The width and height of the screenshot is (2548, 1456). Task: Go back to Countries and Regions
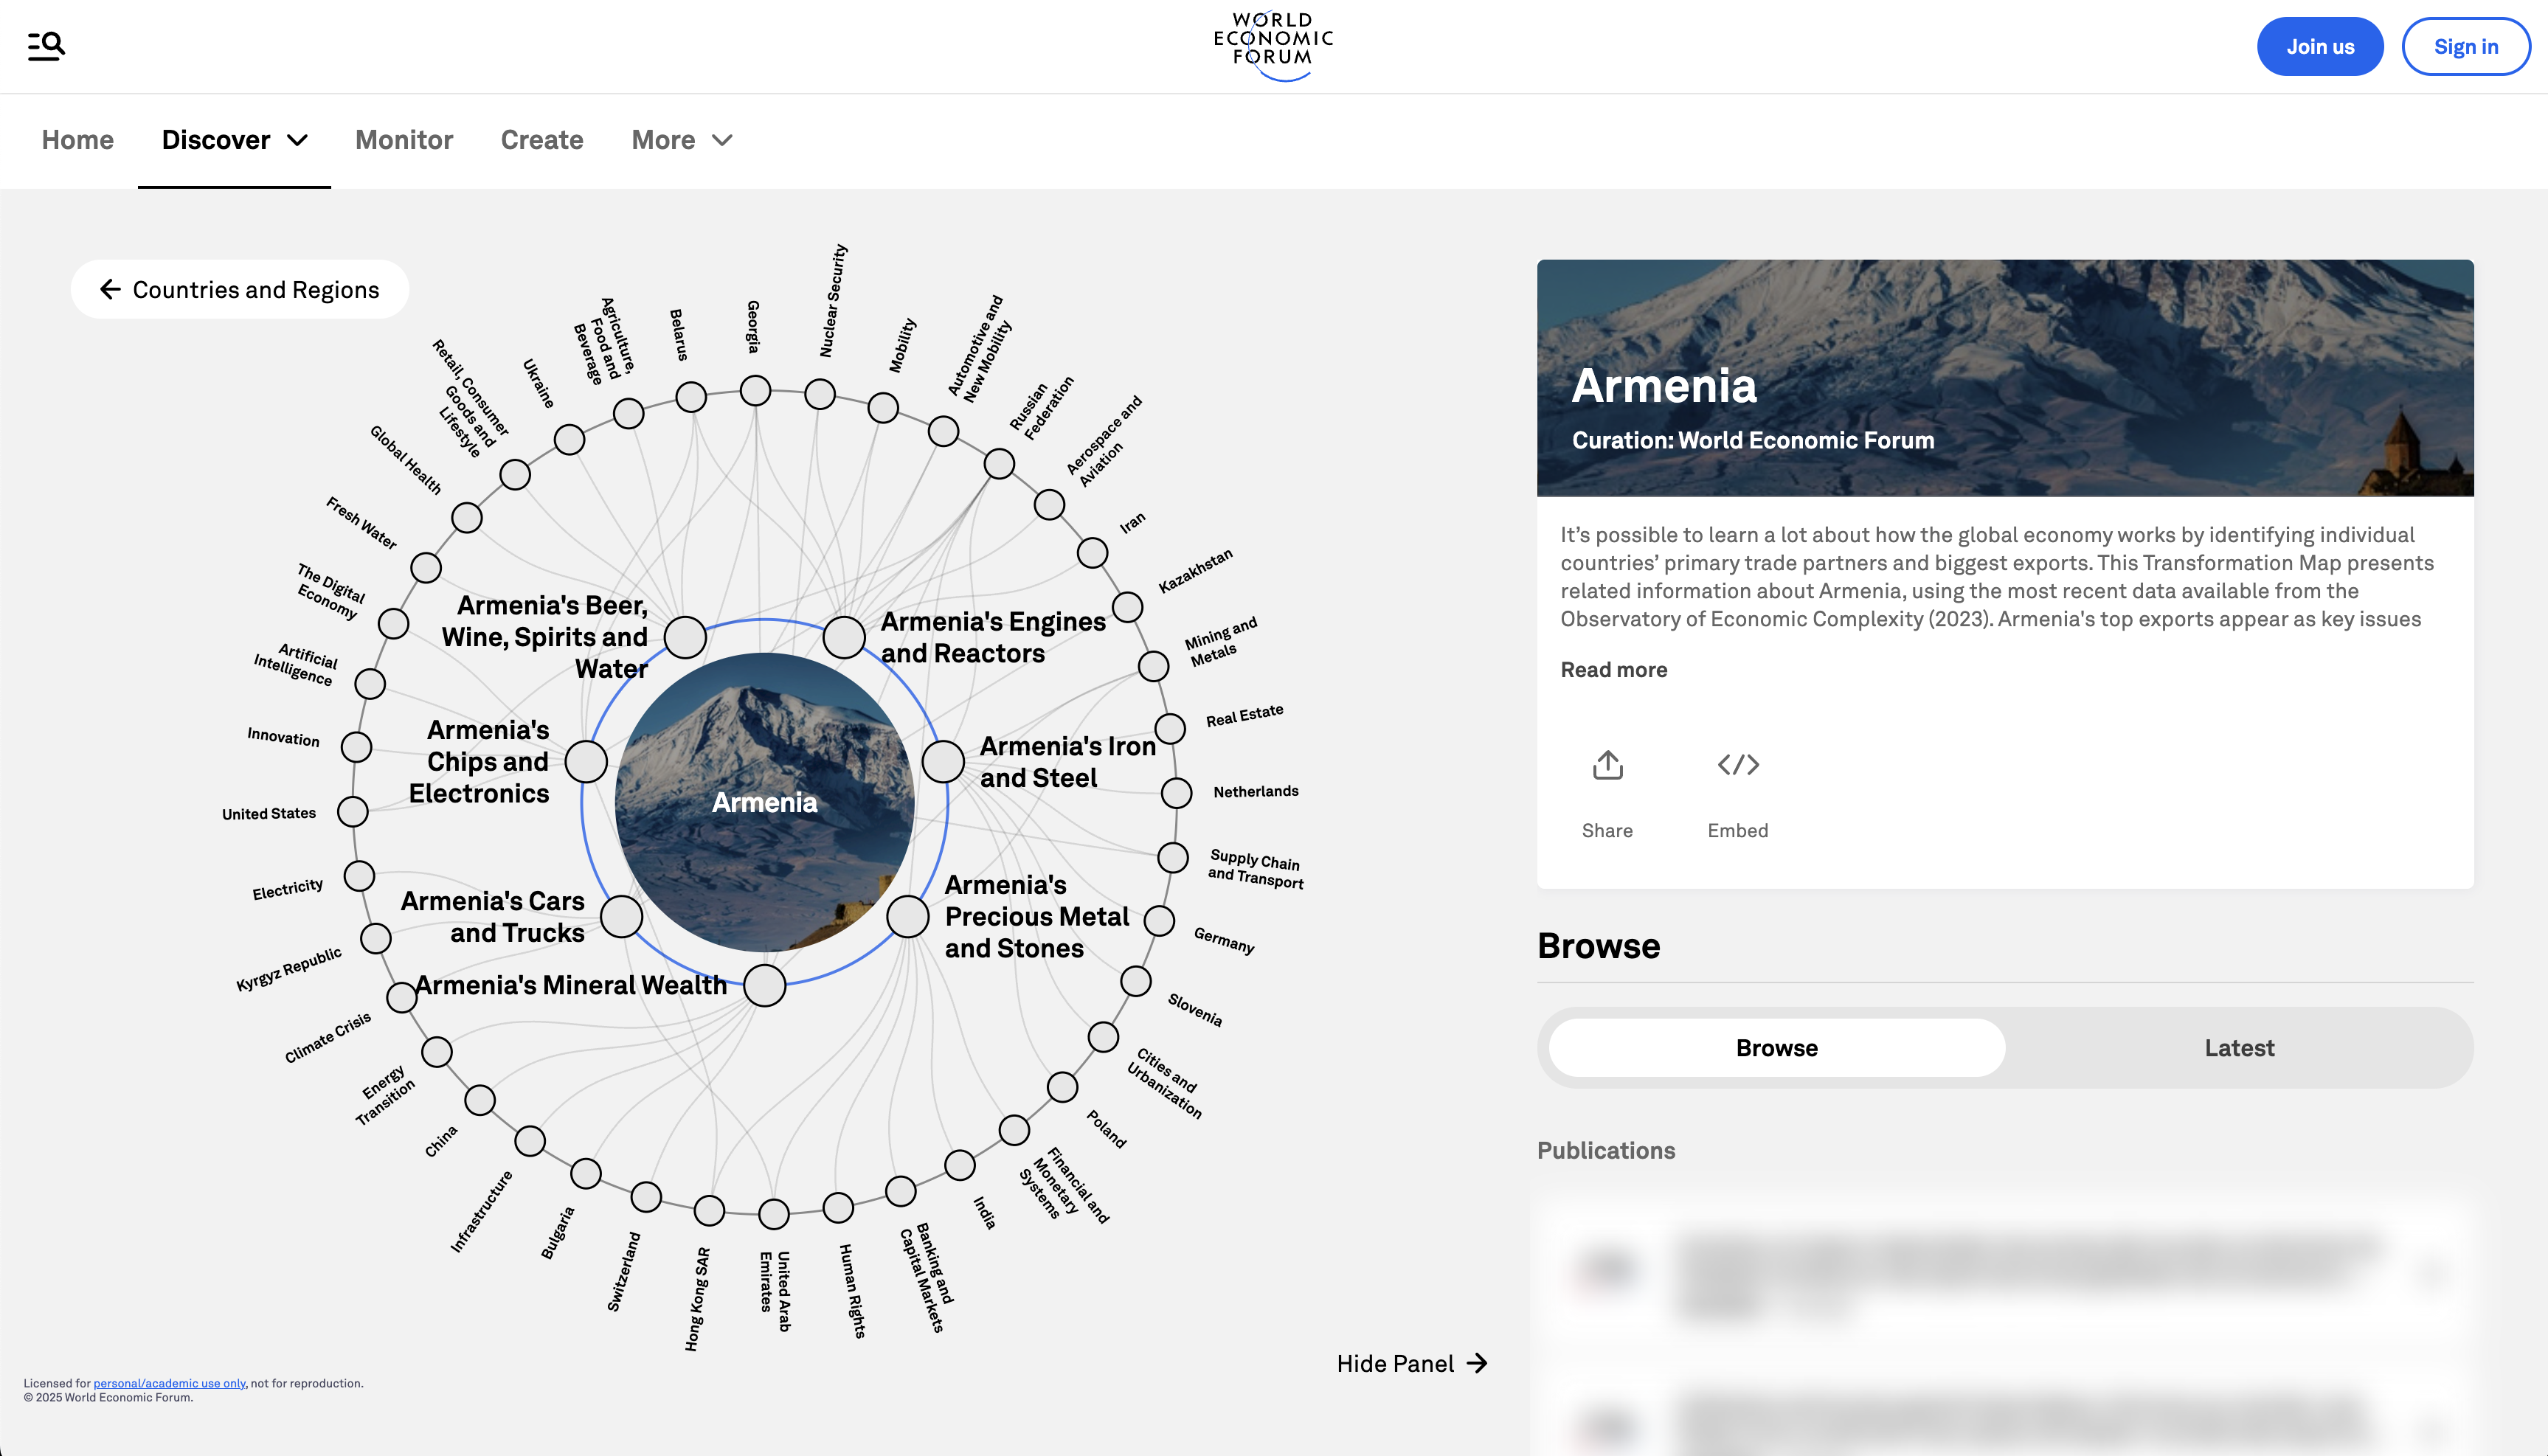[240, 290]
